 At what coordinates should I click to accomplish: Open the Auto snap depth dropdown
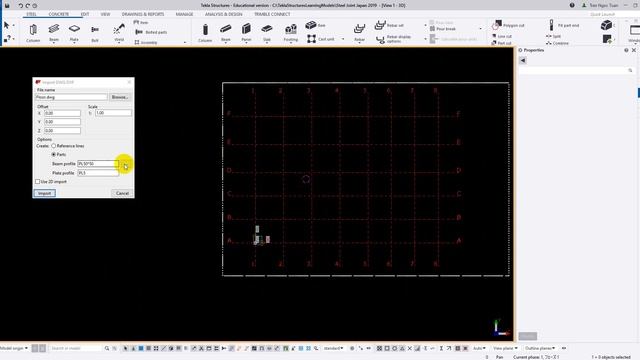pyautogui.click(x=479, y=348)
